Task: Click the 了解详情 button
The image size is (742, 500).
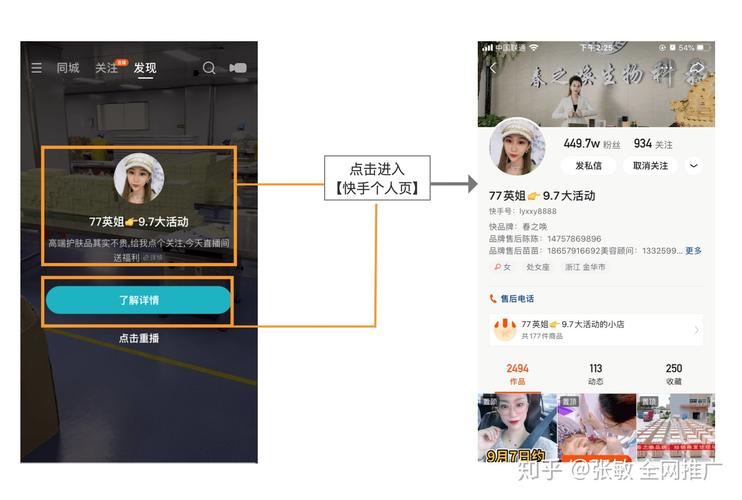Action: click(x=138, y=300)
